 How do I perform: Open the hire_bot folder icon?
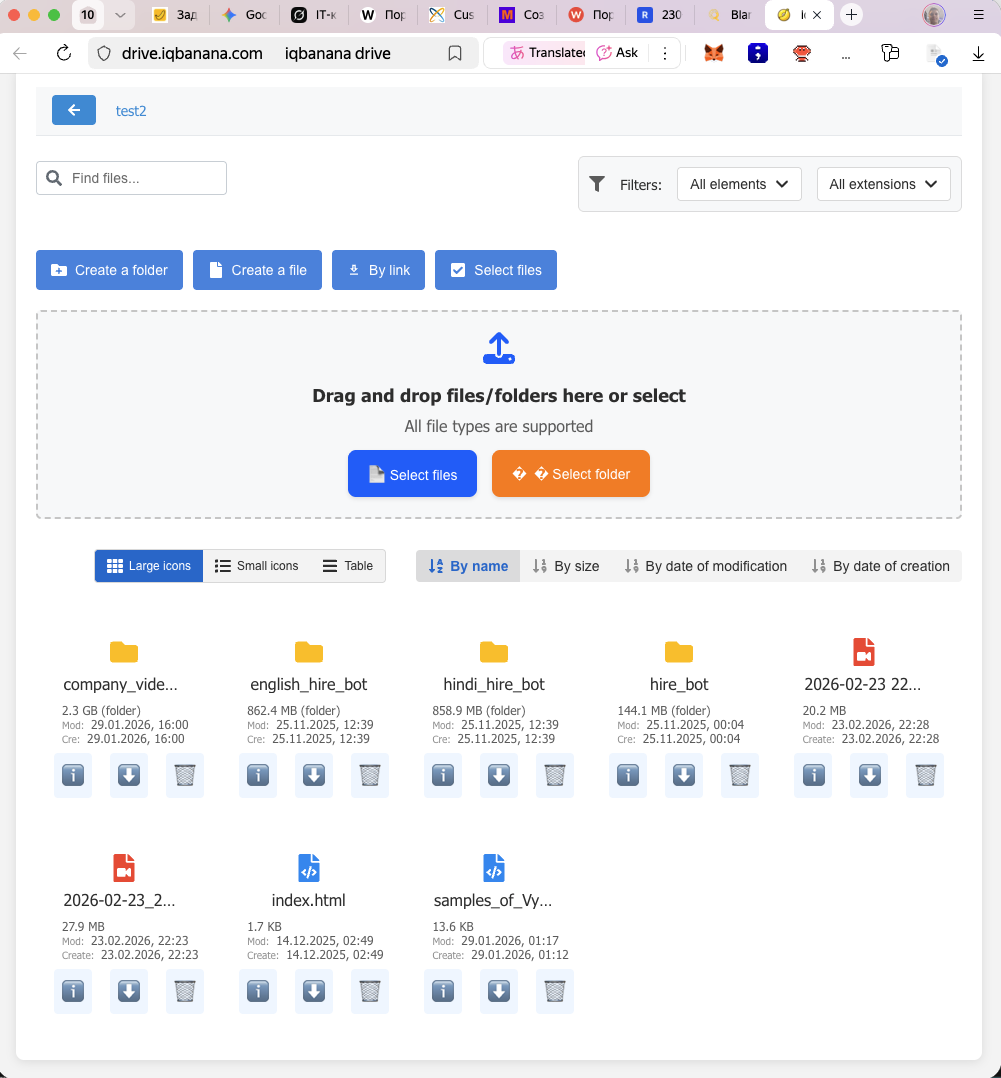679,652
